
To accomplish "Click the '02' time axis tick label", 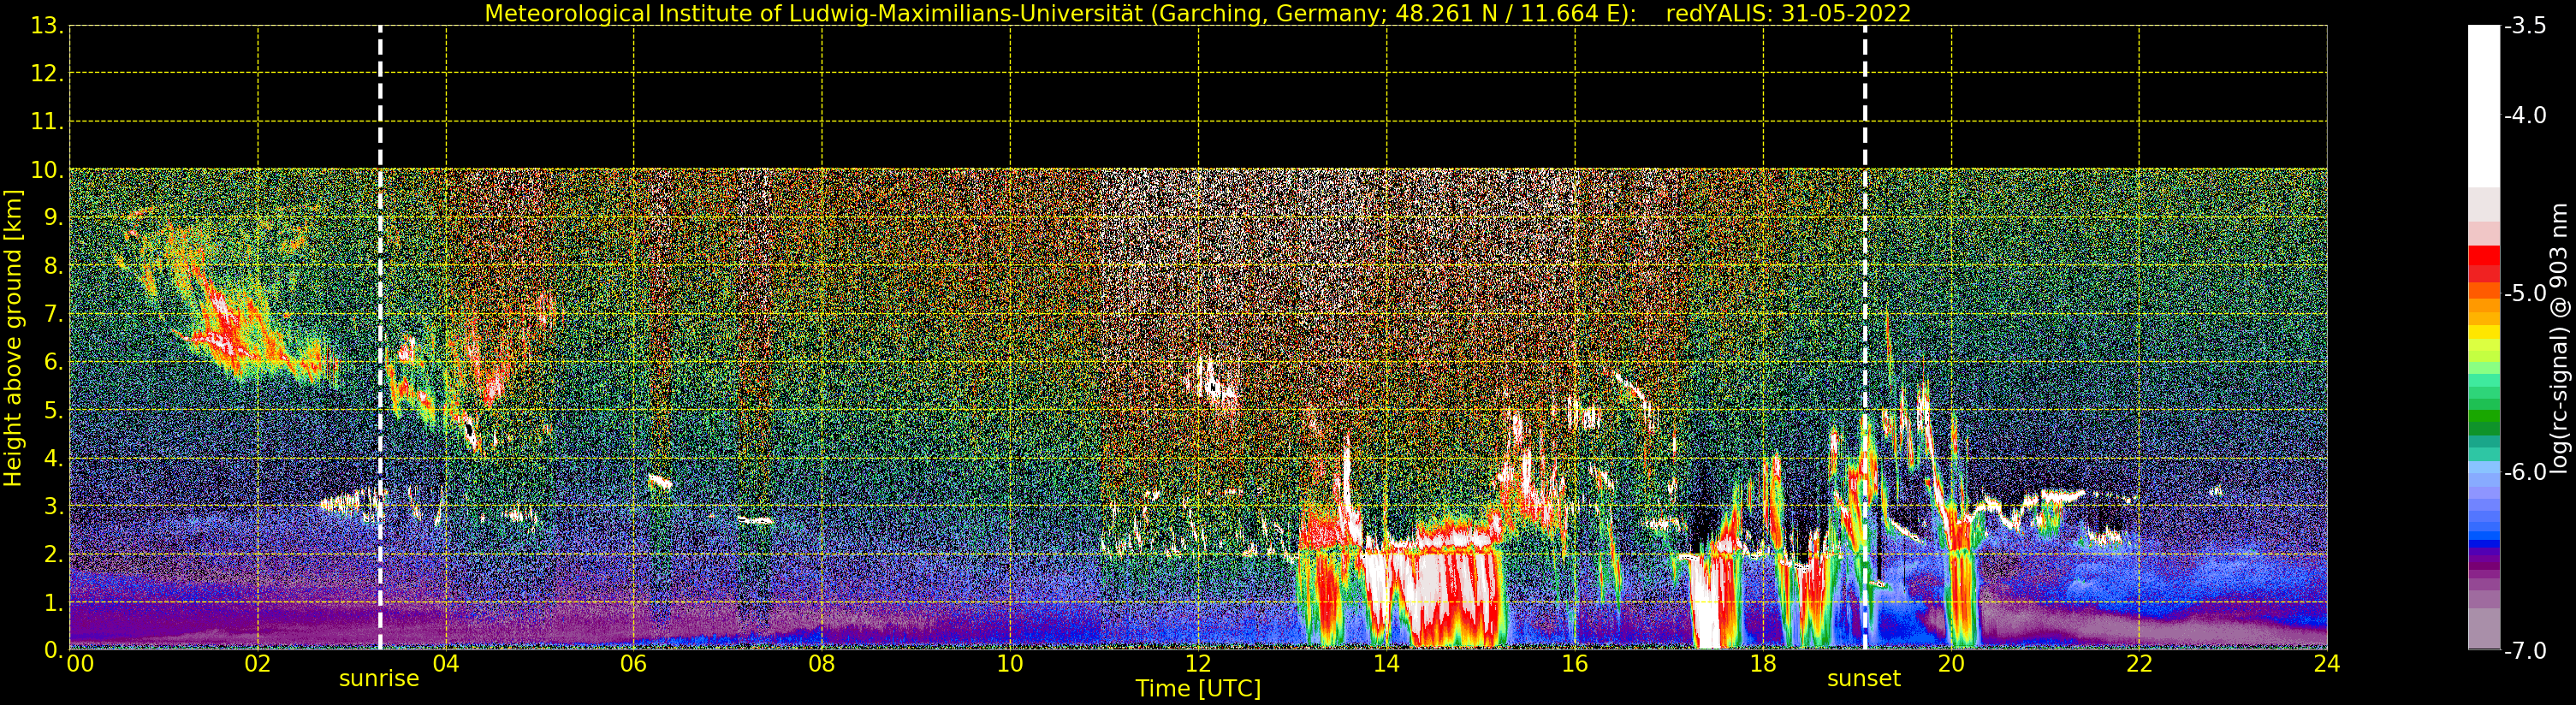I will (258, 664).
